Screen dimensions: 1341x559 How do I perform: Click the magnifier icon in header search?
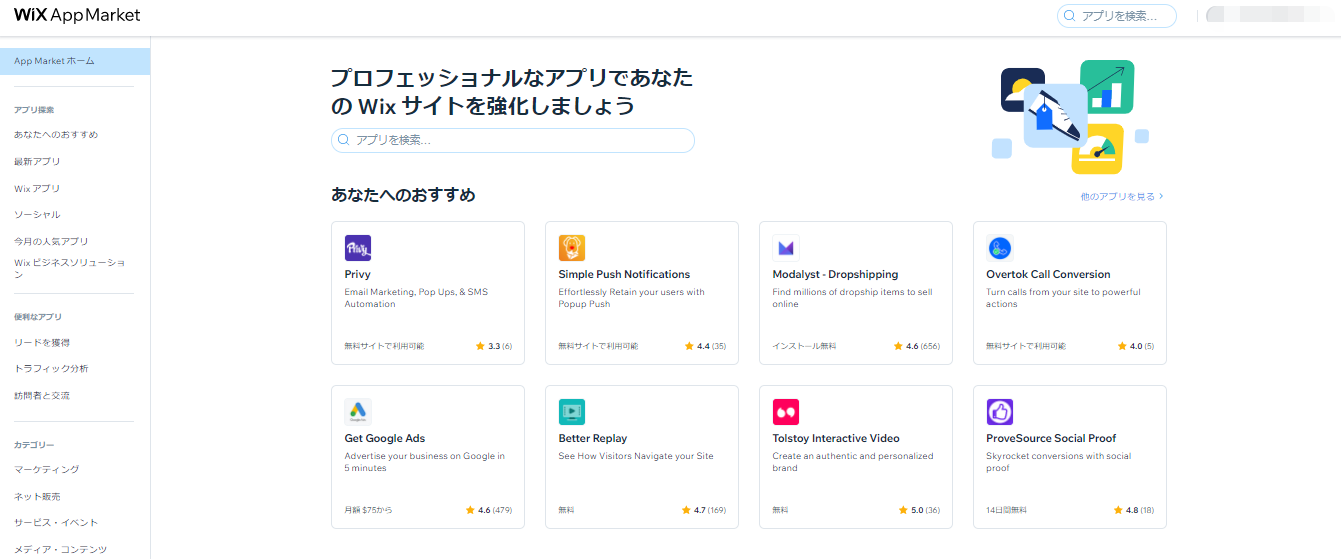(1071, 16)
